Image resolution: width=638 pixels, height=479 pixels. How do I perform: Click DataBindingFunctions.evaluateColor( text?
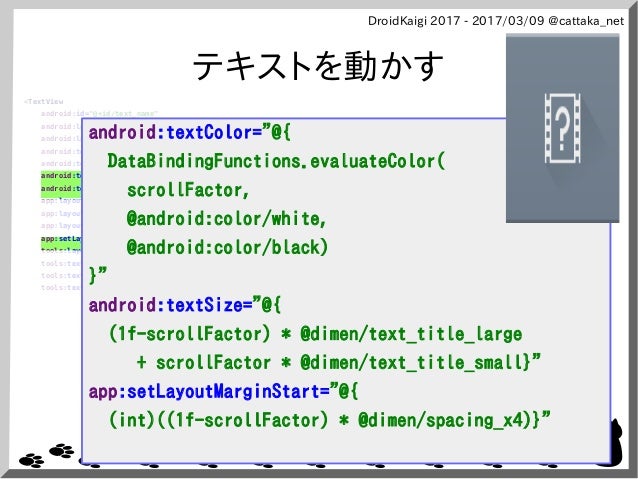(276, 161)
